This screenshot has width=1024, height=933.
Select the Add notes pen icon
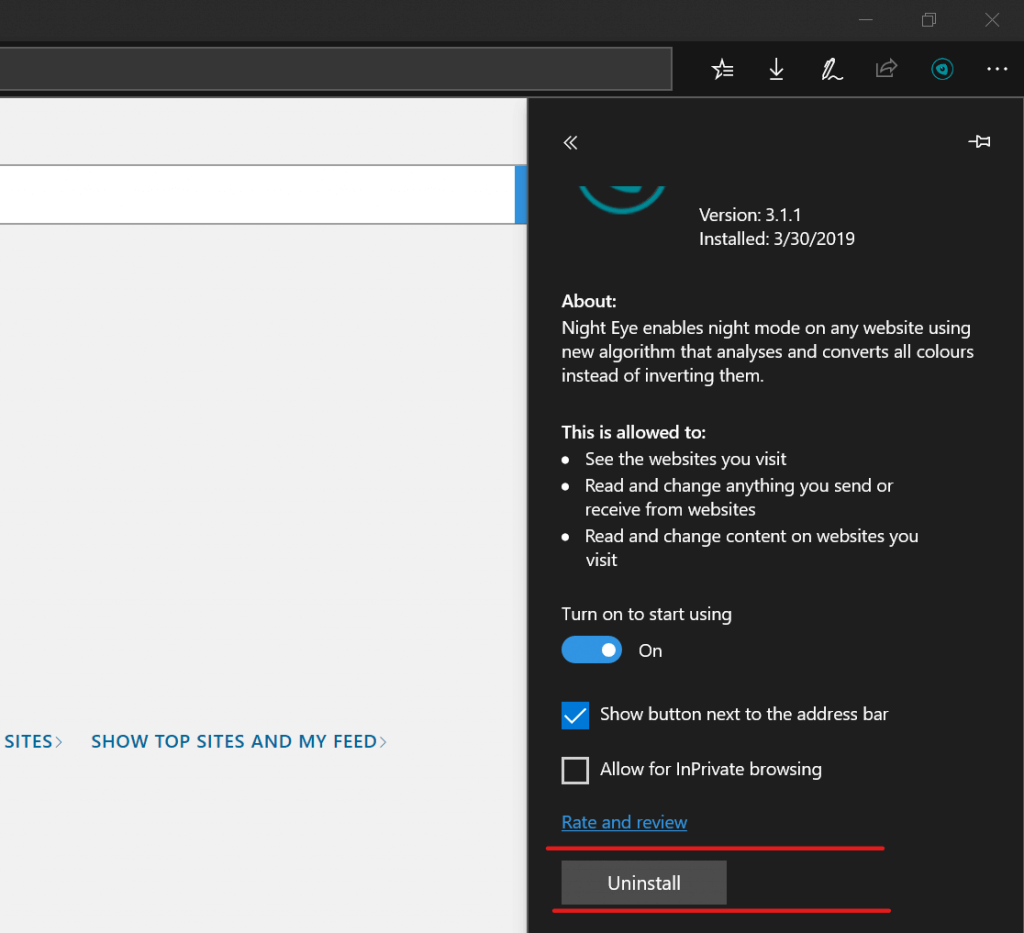point(831,69)
